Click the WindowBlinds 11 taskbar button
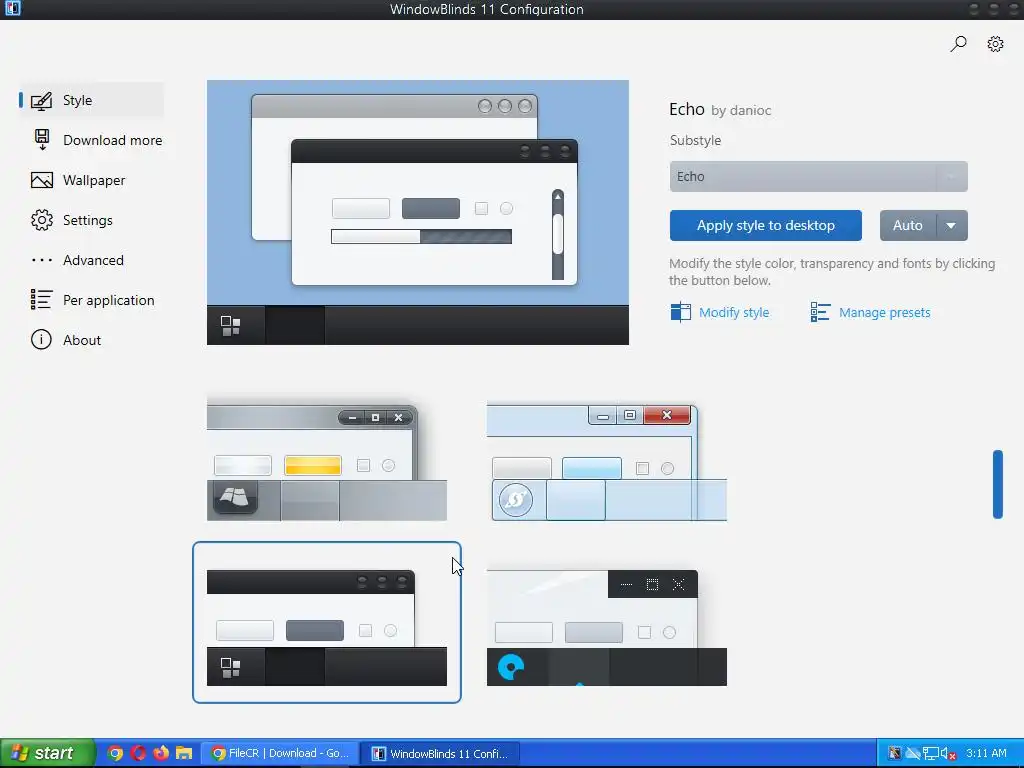The height and width of the screenshot is (768, 1024). (442, 753)
